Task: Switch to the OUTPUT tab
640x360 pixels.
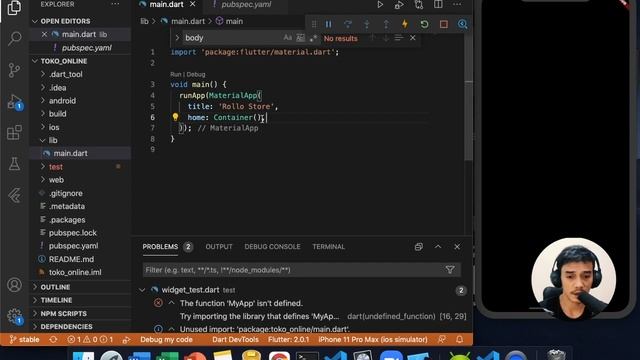Action: 219,247
